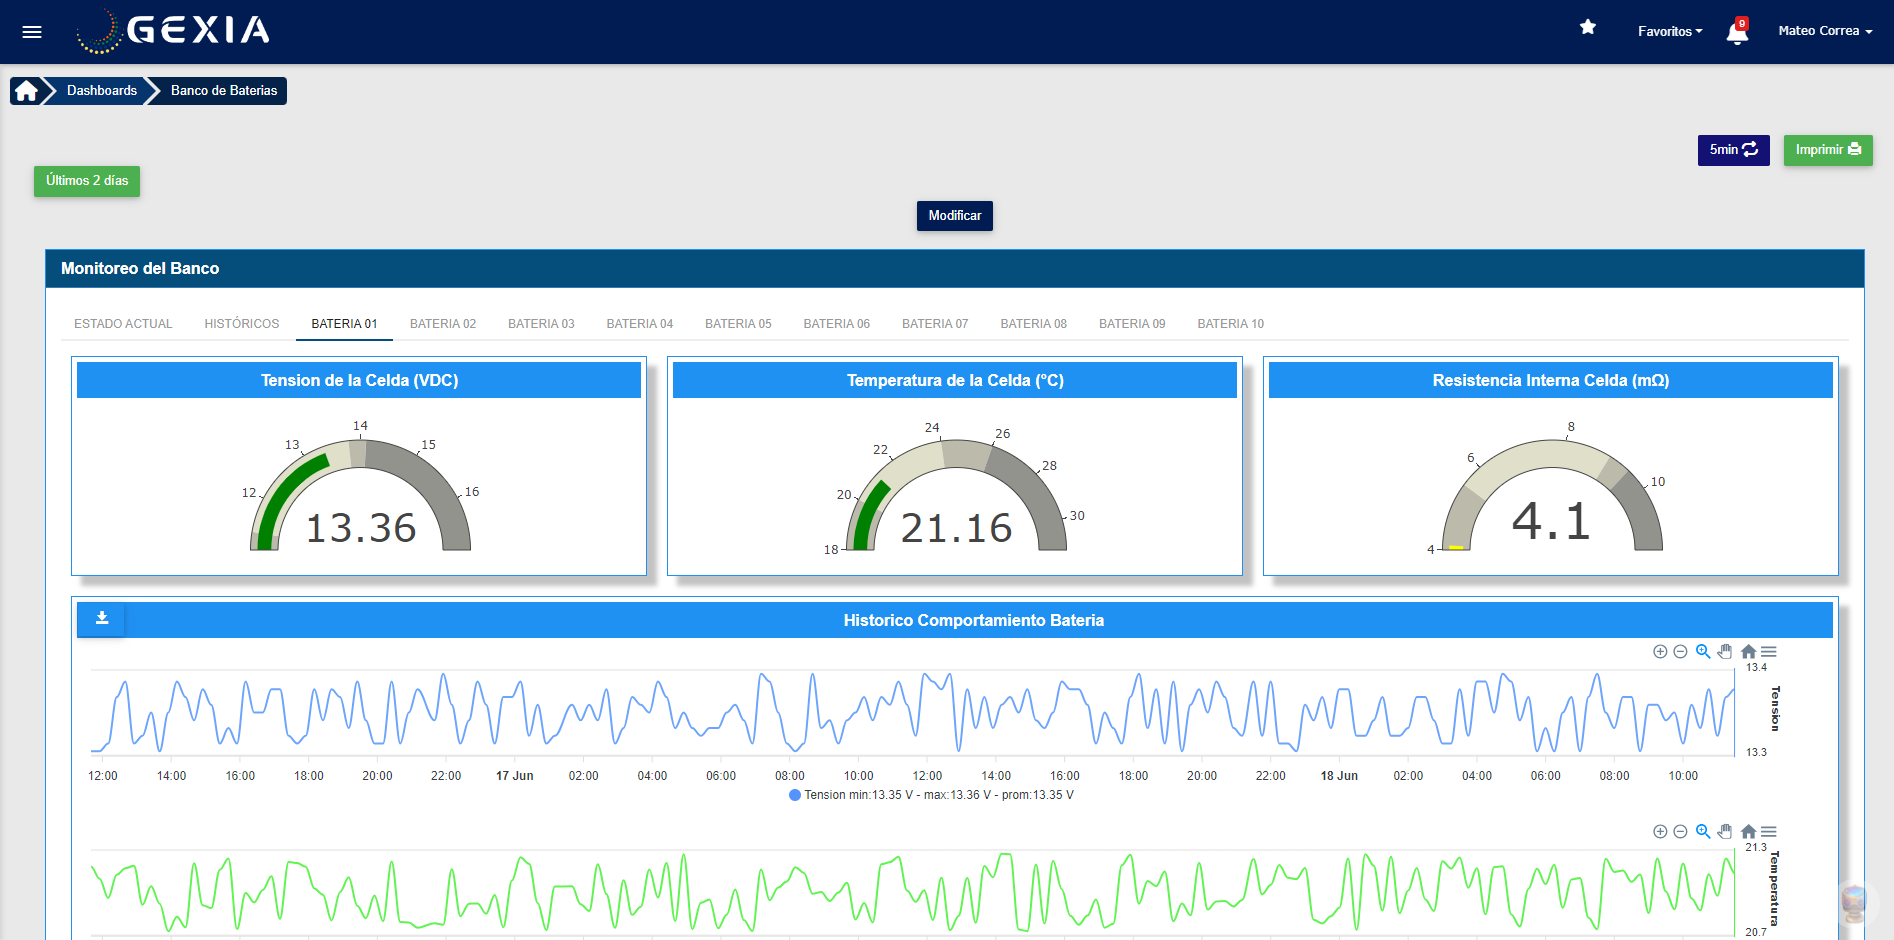The height and width of the screenshot is (940, 1894).
Task: Expand the Últimos 2 días date range selector
Action: tap(86, 181)
